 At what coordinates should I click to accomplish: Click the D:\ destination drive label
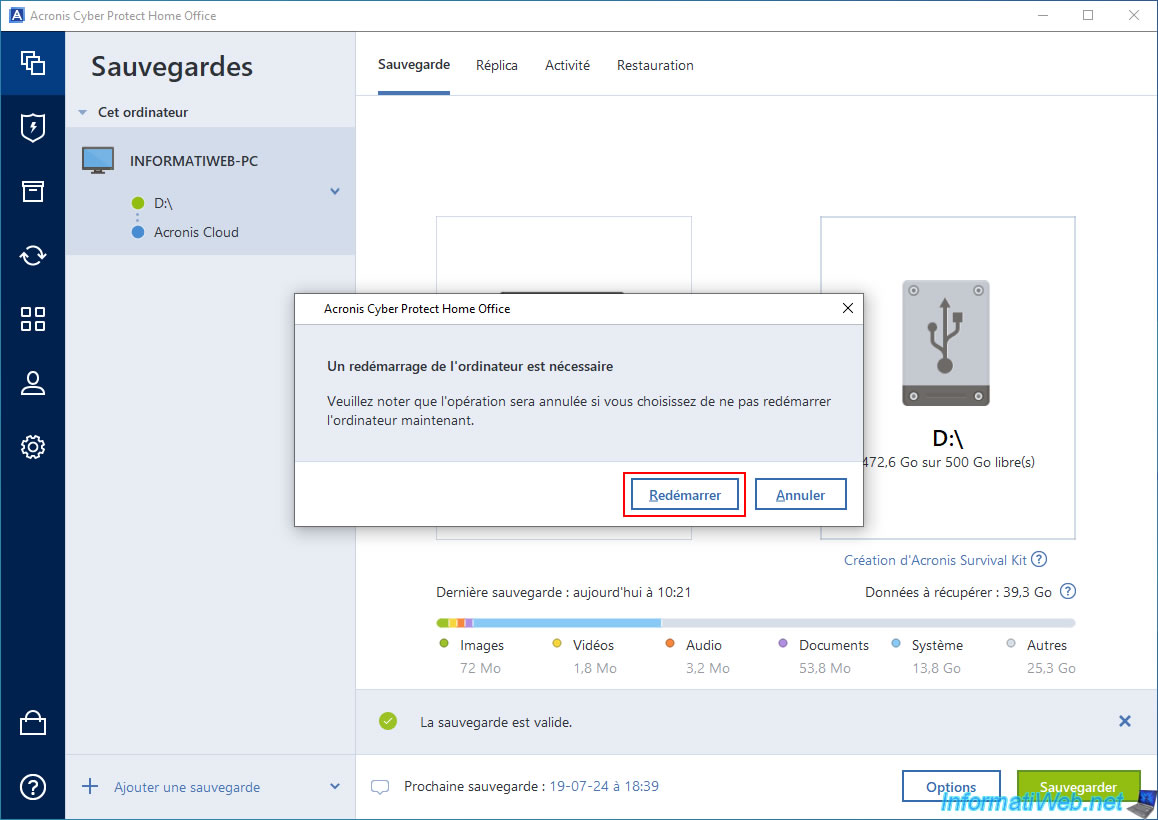[948, 439]
